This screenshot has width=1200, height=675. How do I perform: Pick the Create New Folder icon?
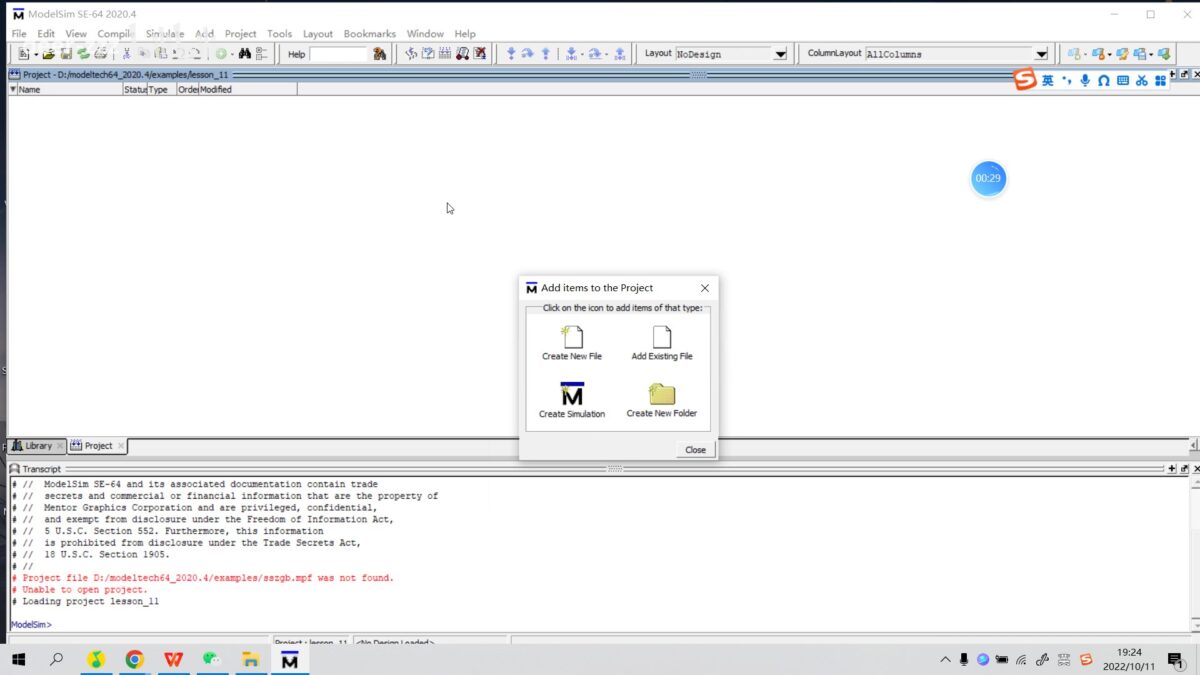point(662,394)
